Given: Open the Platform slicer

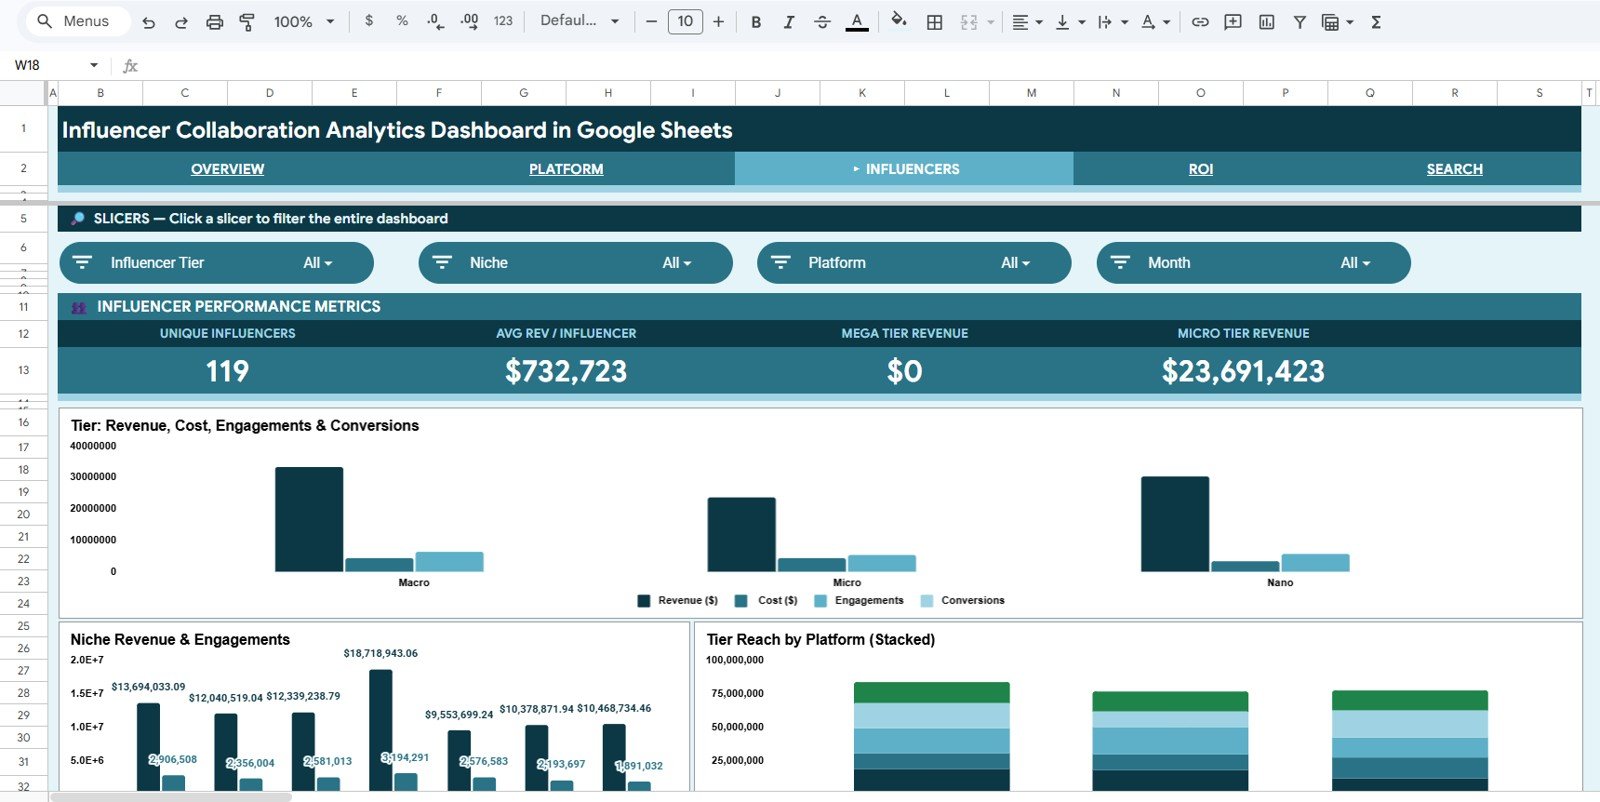Looking at the screenshot, I should tap(914, 263).
